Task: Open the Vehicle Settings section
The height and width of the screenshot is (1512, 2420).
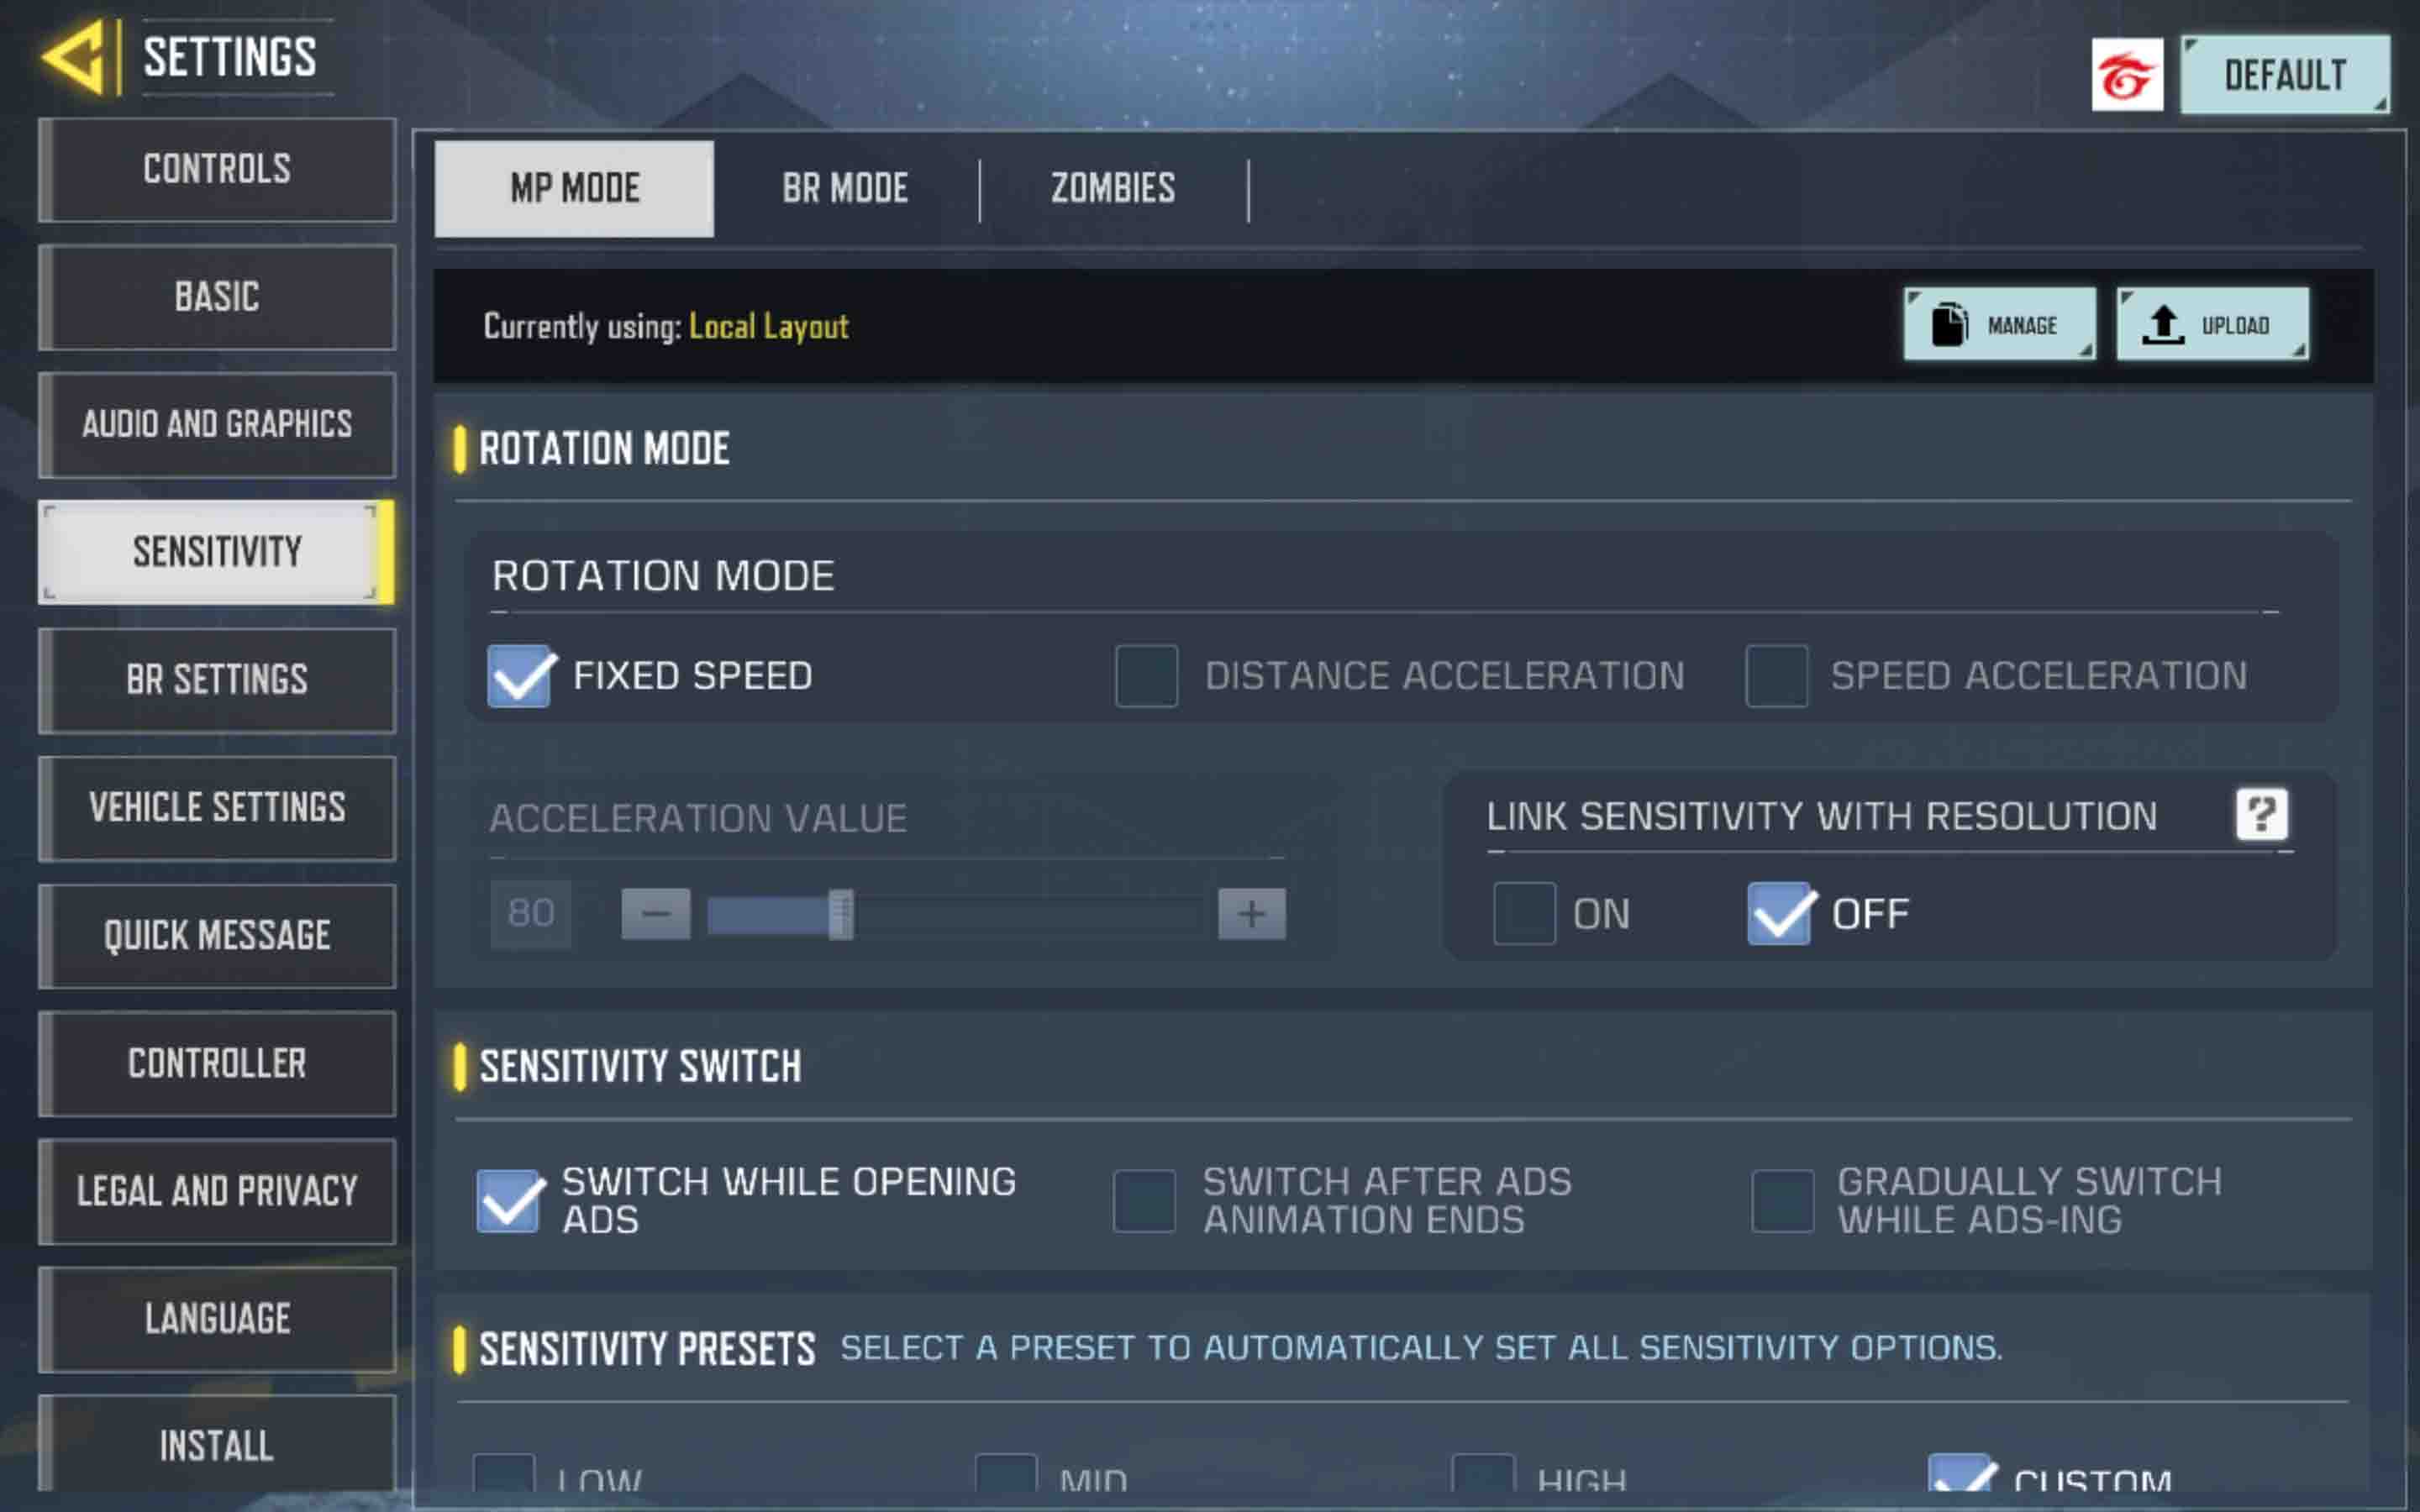Action: click(217, 807)
